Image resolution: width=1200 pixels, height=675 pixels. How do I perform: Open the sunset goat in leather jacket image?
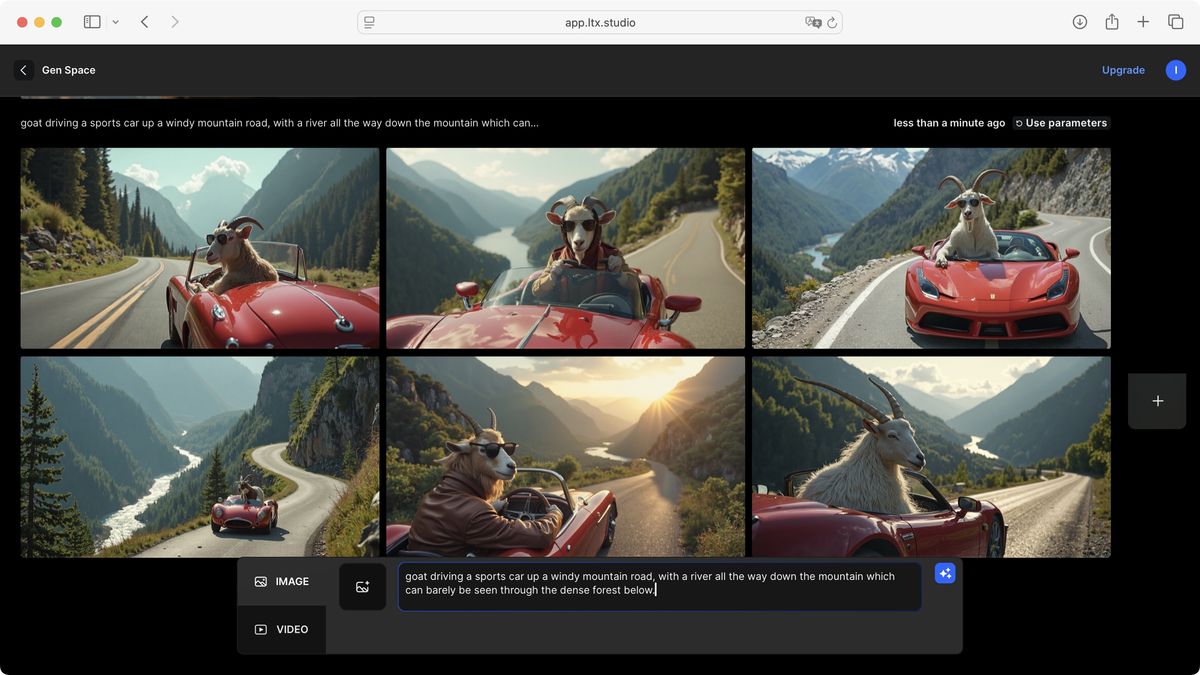tap(566, 457)
